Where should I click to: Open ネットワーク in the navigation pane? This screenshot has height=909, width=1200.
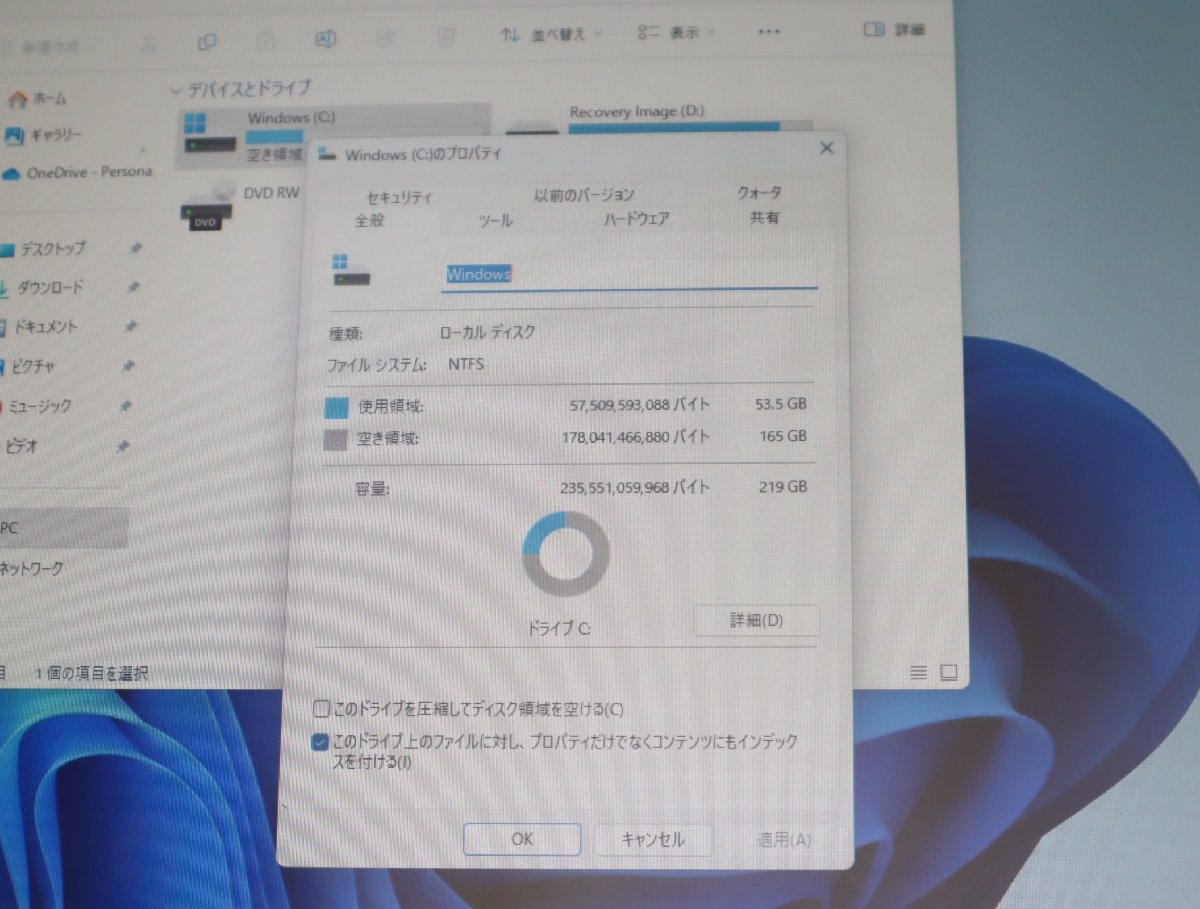point(32,568)
